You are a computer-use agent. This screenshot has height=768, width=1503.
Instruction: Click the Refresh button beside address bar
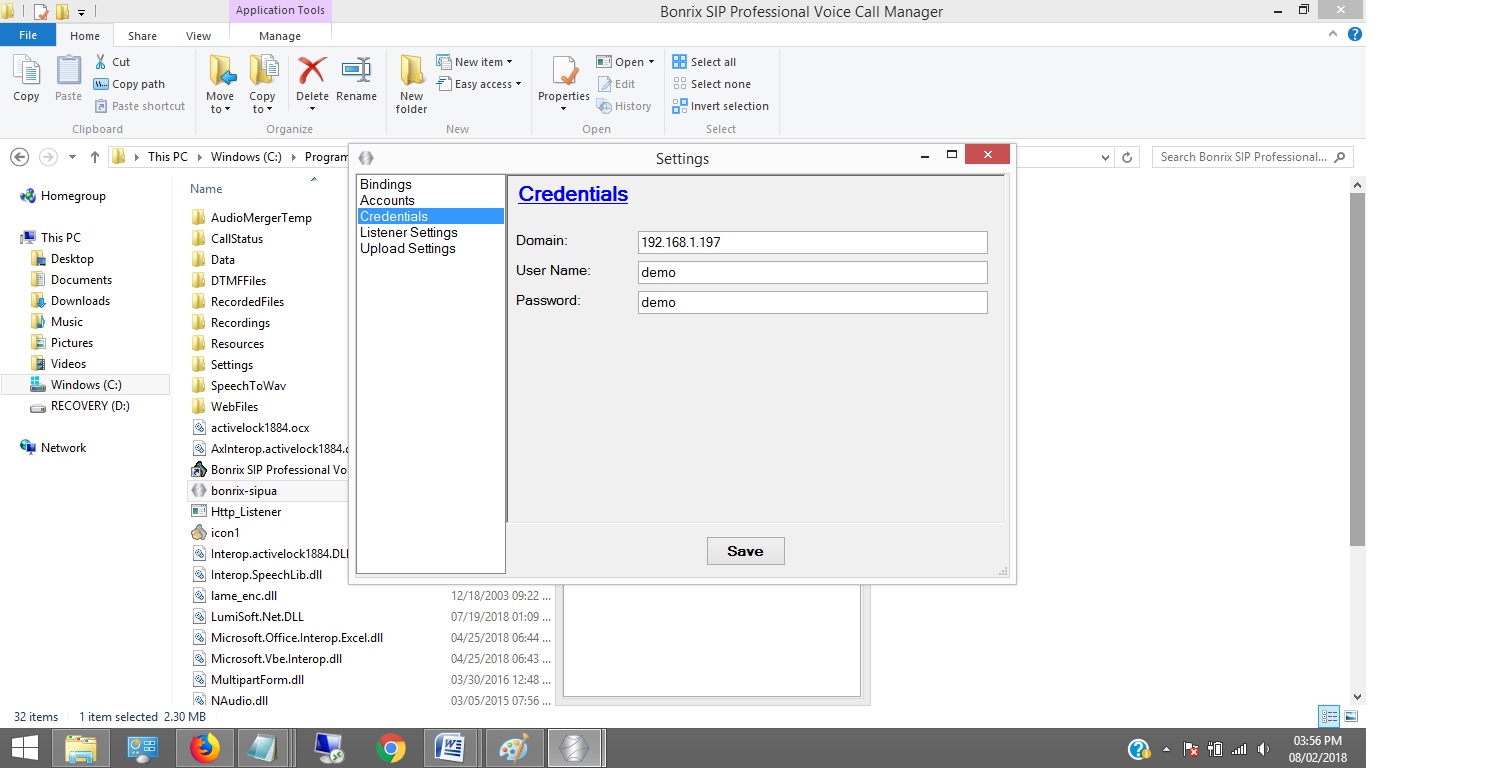(x=1127, y=157)
